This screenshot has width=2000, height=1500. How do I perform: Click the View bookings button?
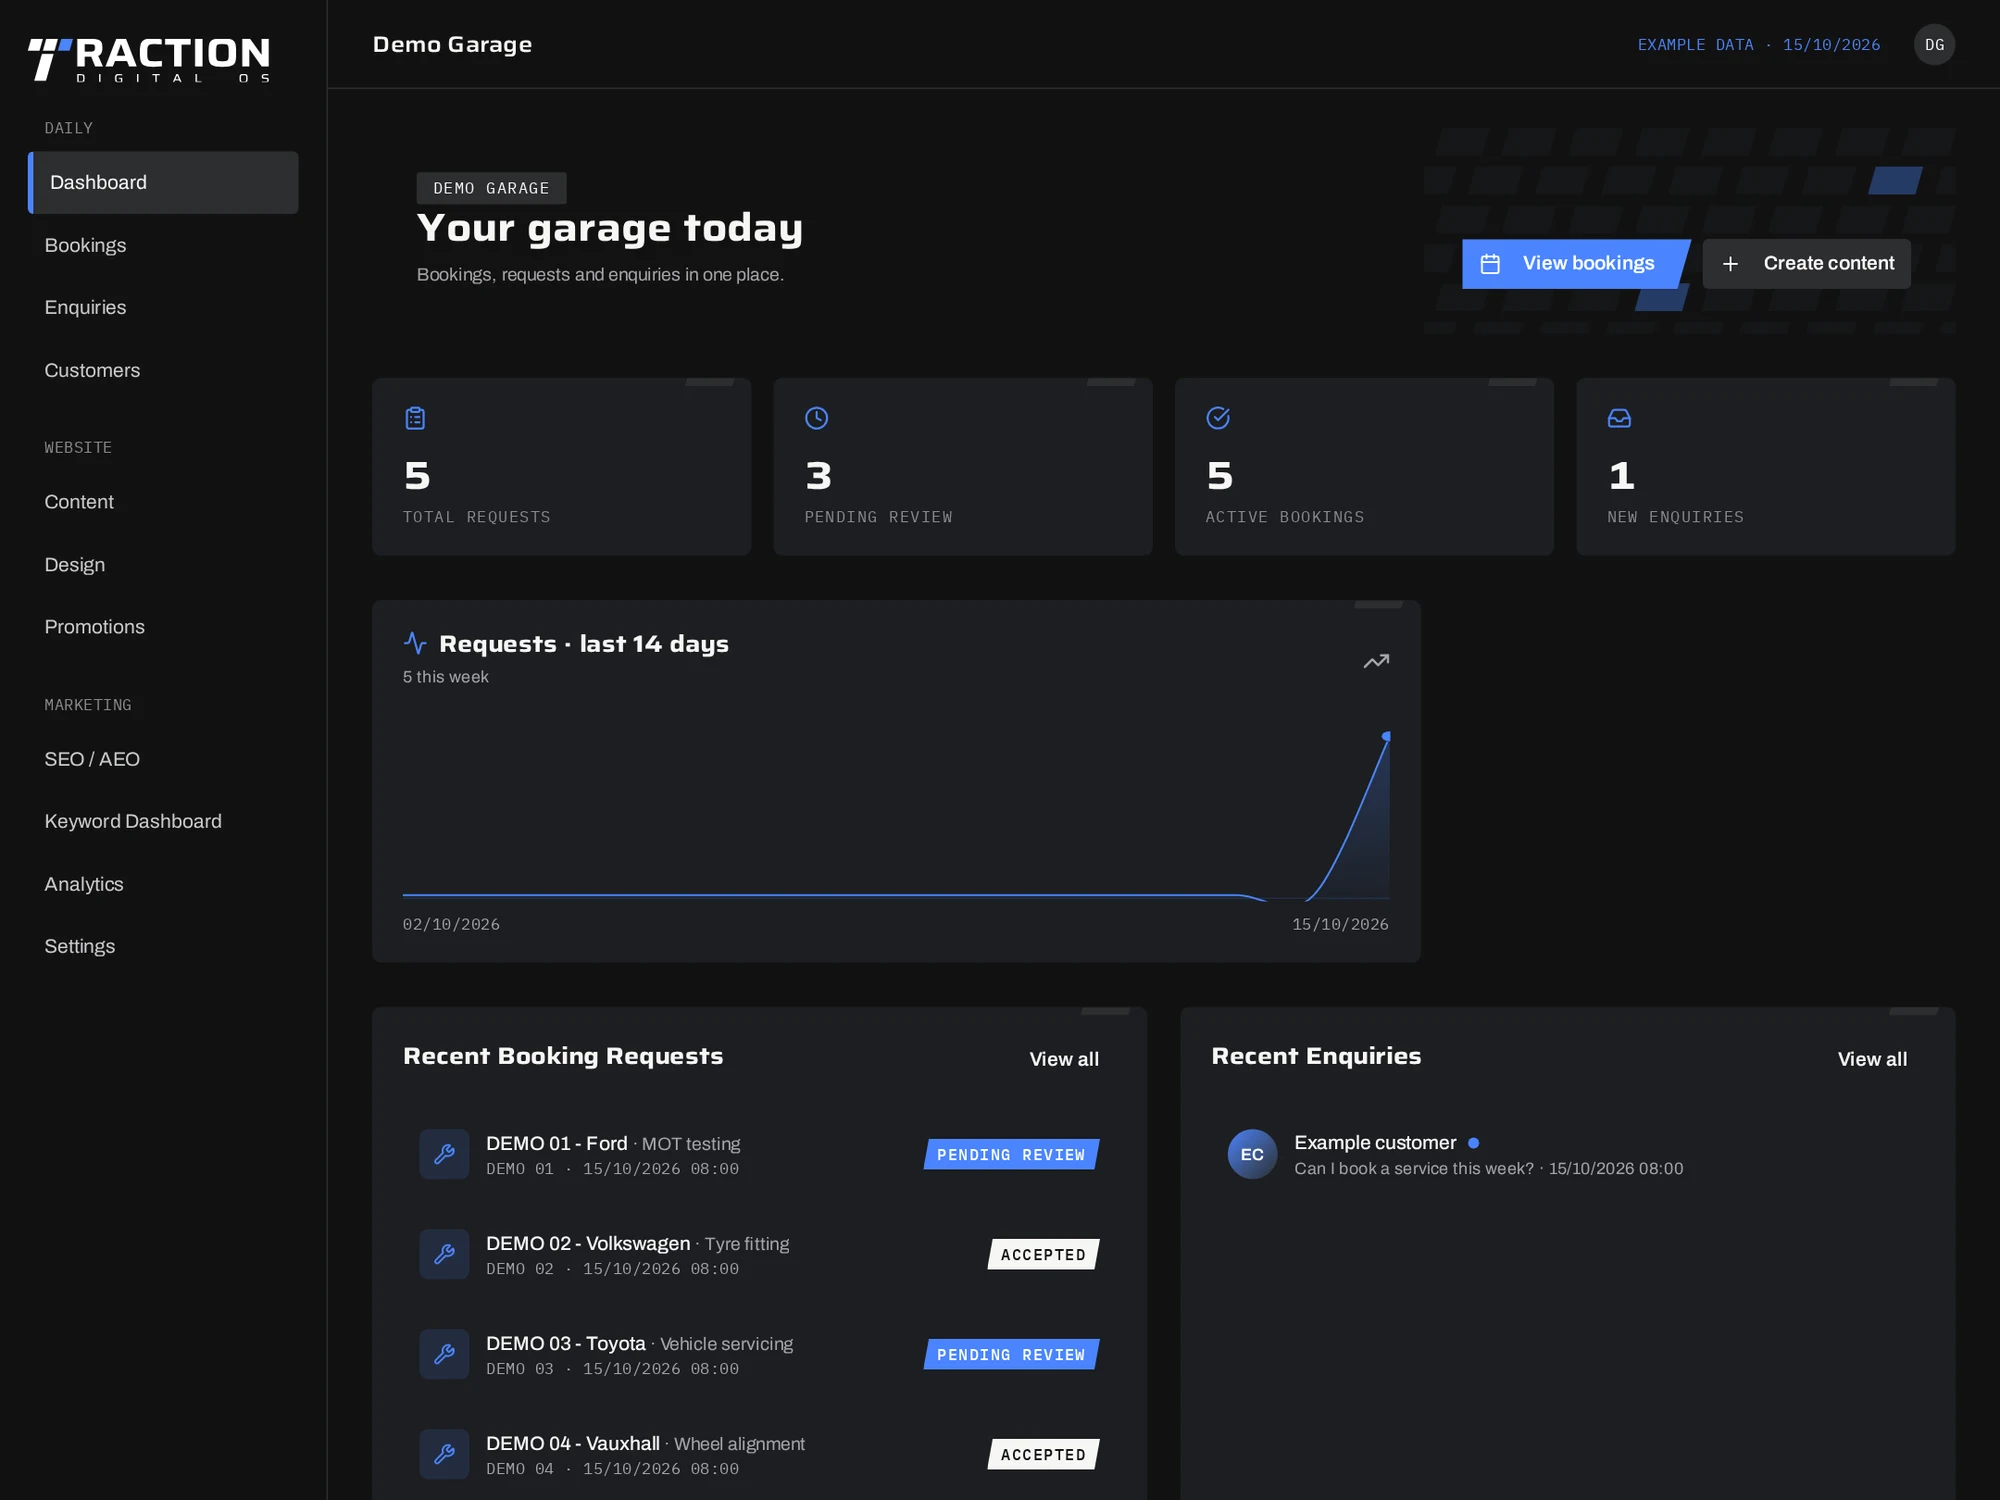pyautogui.click(x=1575, y=264)
